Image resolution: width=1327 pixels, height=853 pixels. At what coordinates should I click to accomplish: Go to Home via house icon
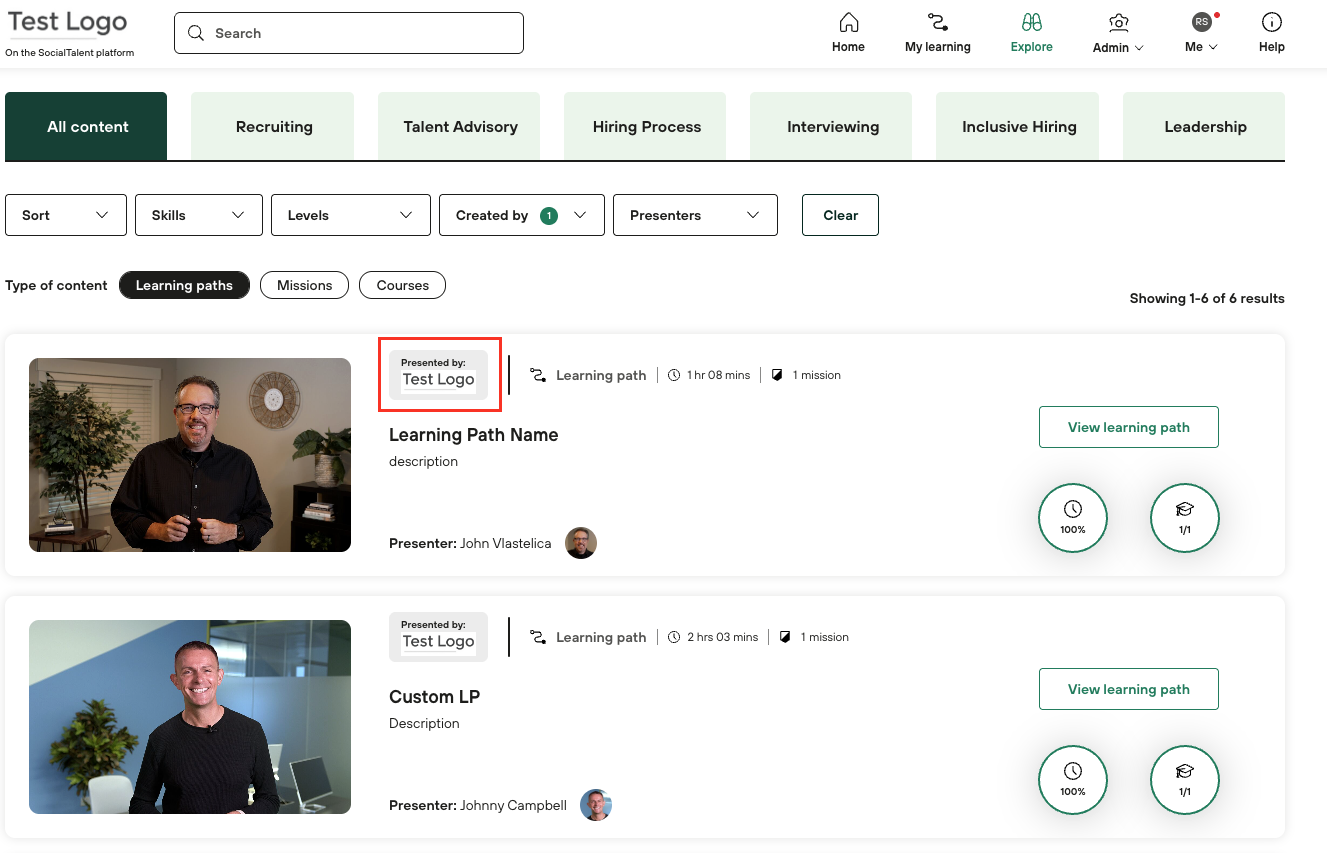point(848,23)
